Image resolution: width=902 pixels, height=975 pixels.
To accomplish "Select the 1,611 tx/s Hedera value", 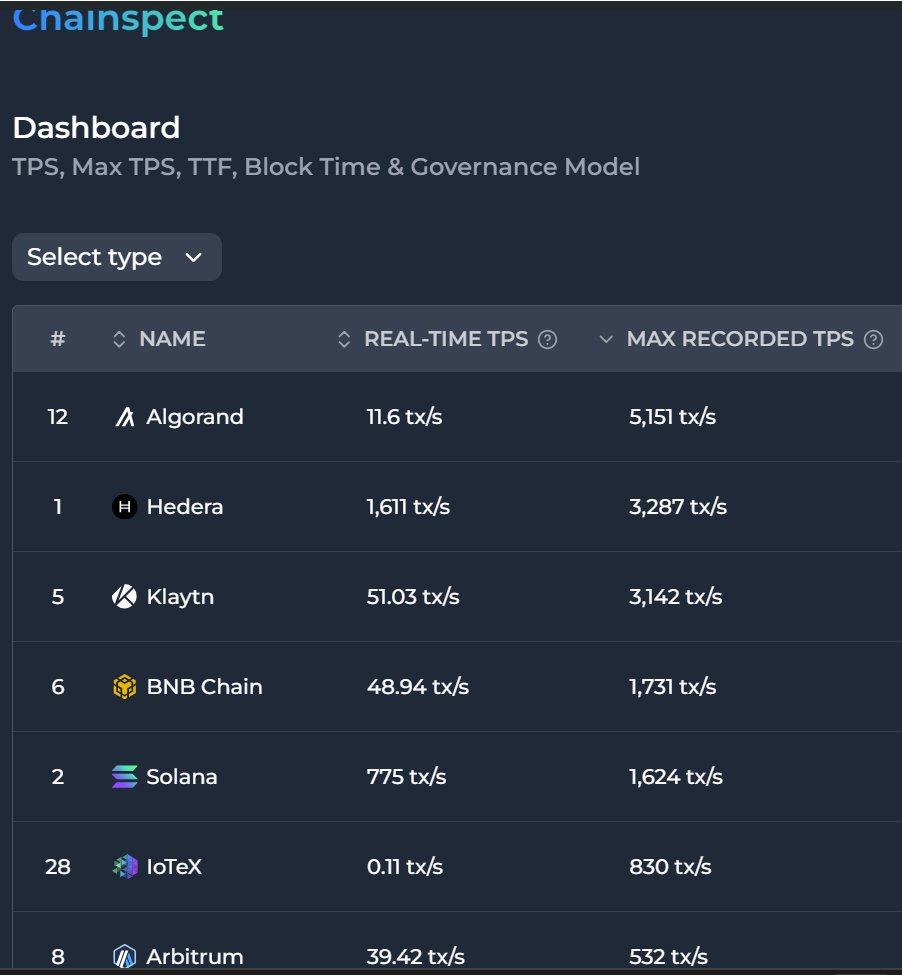I will 408,507.
